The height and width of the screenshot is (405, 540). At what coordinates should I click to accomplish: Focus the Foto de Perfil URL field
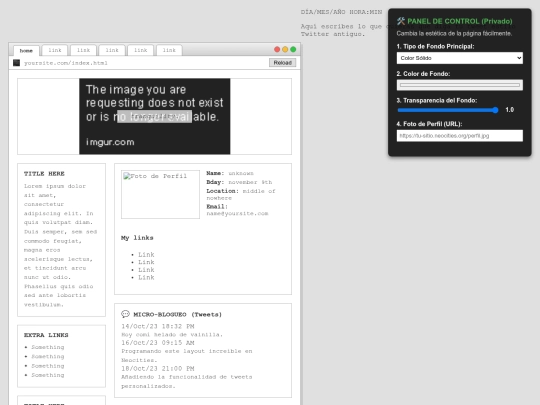click(459, 136)
